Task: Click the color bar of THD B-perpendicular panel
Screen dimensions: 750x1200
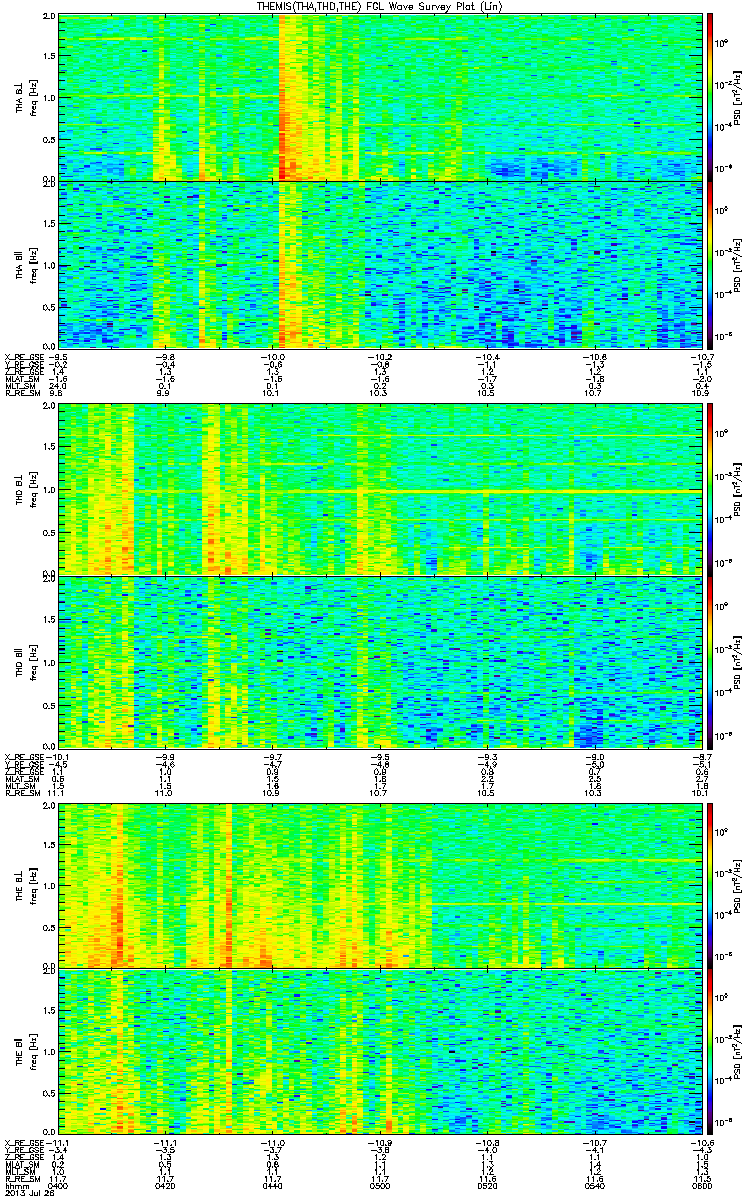Action: tap(710, 489)
